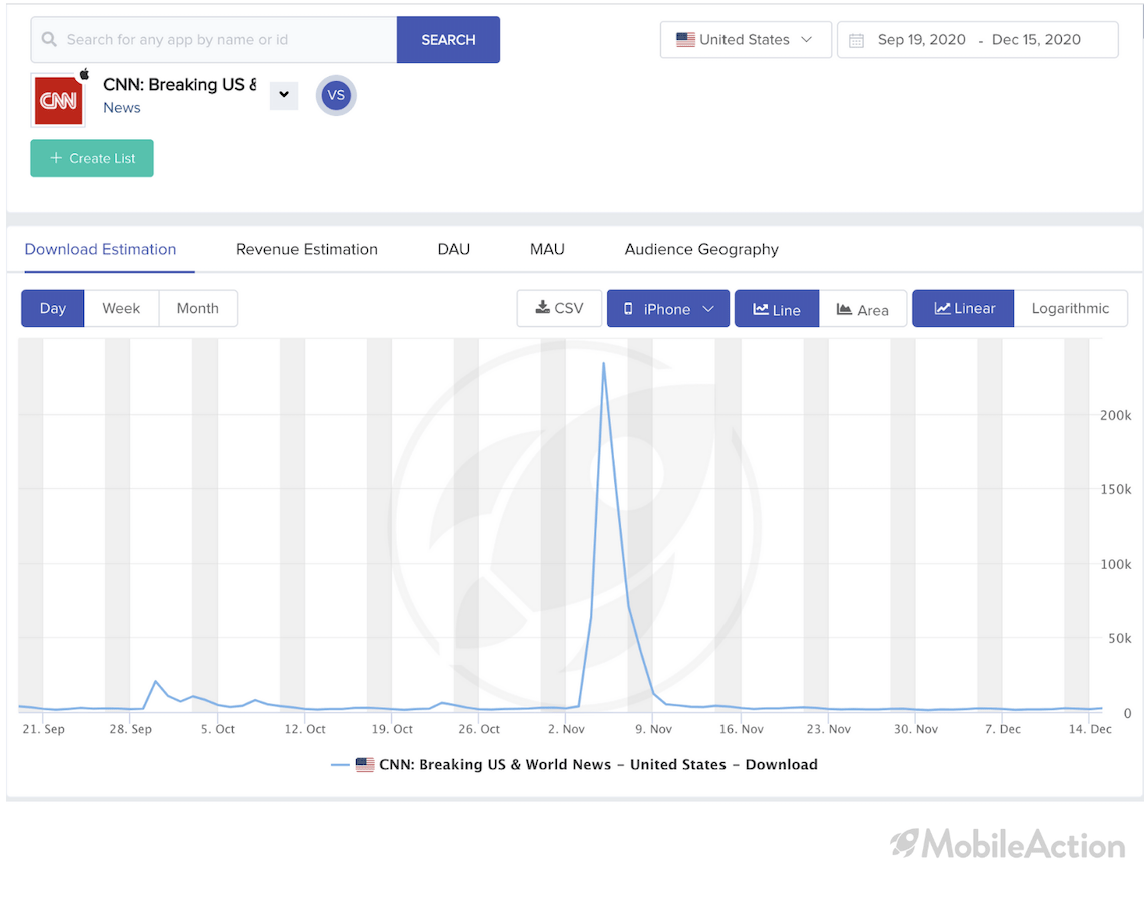Click the download peak in early November
This screenshot has height=898, width=1144.
pos(603,363)
